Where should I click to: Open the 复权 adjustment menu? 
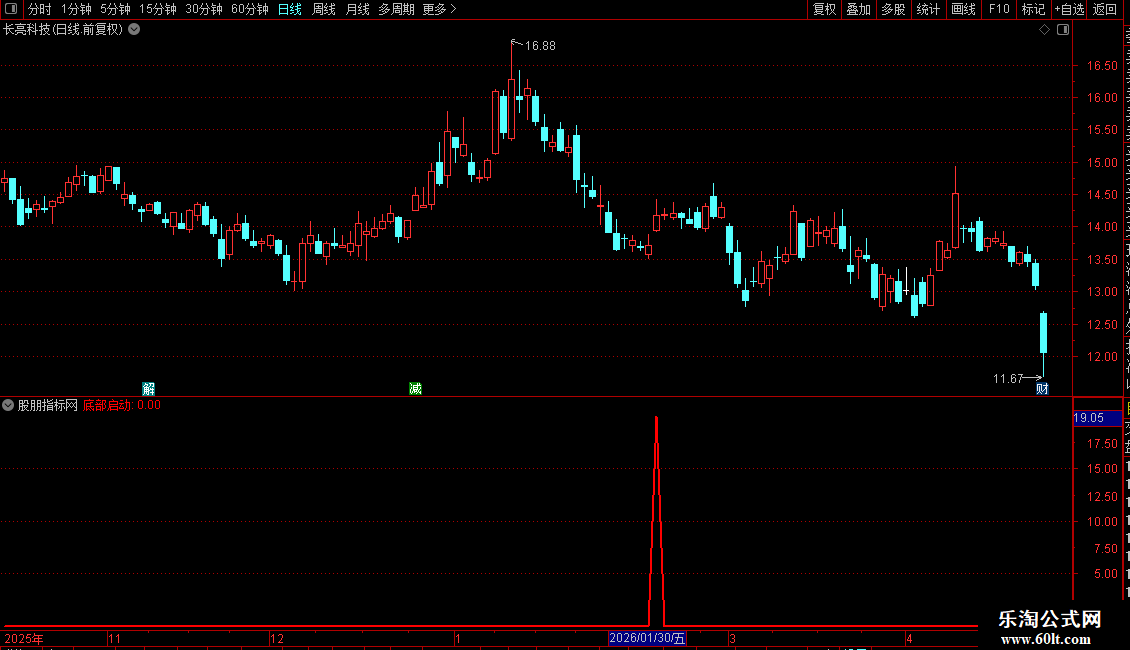[824, 9]
